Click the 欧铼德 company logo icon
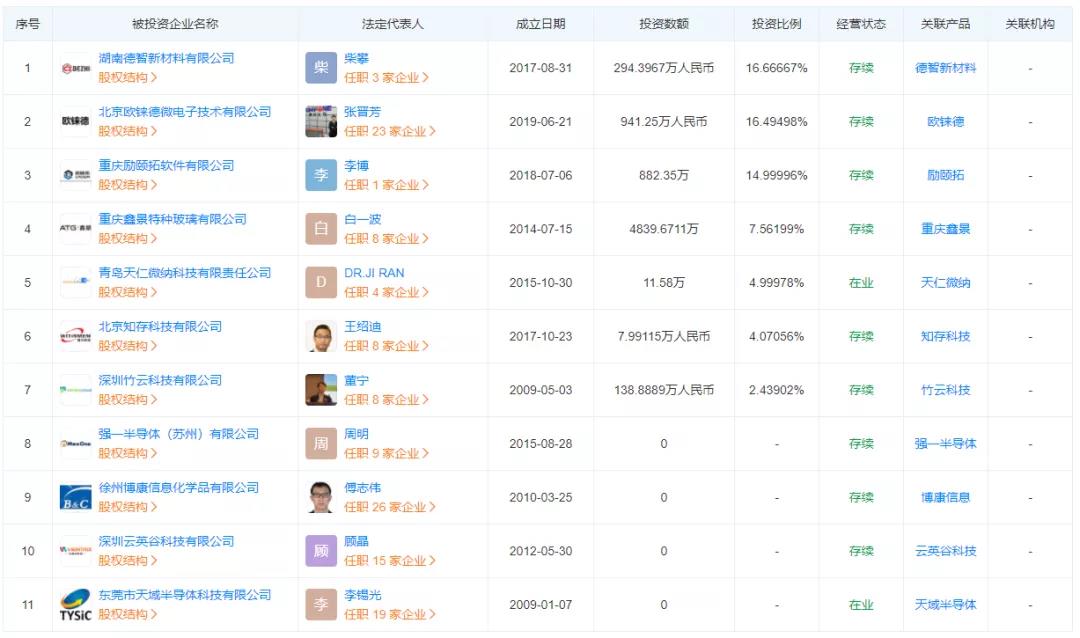 pyautogui.click(x=75, y=122)
